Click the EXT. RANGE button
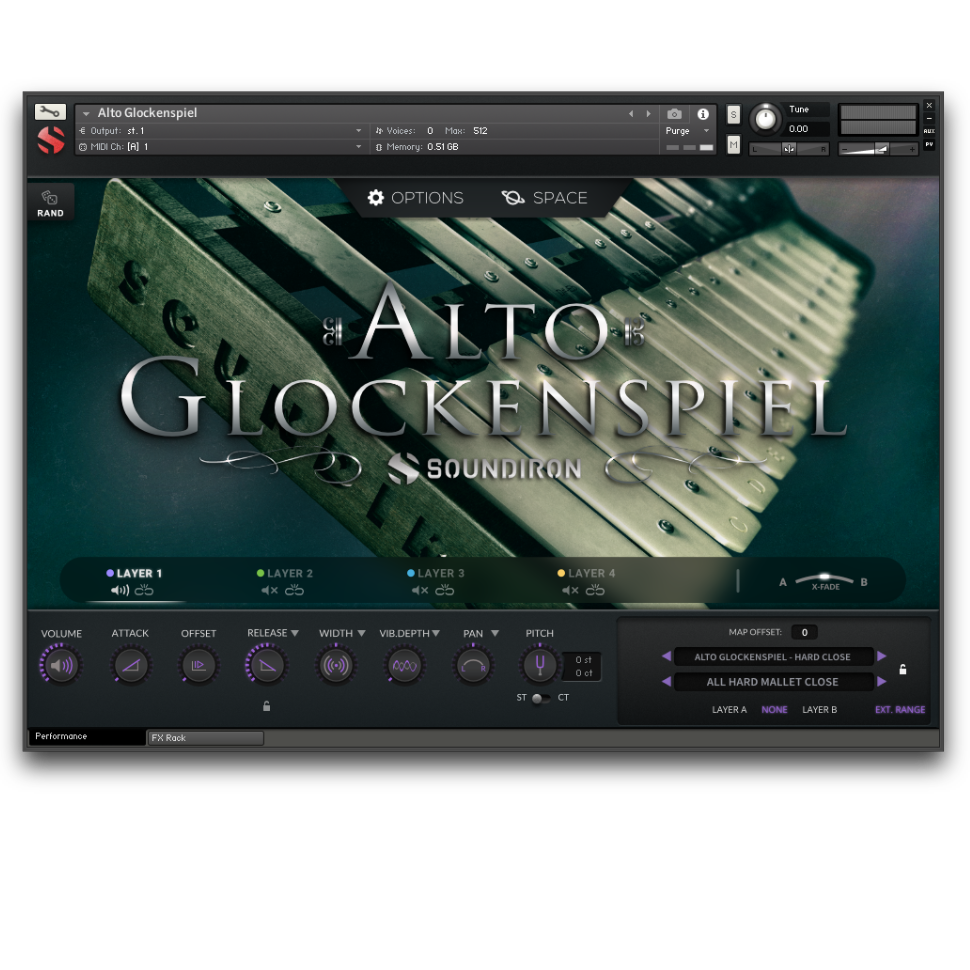Image resolution: width=970 pixels, height=970 pixels. tap(899, 709)
